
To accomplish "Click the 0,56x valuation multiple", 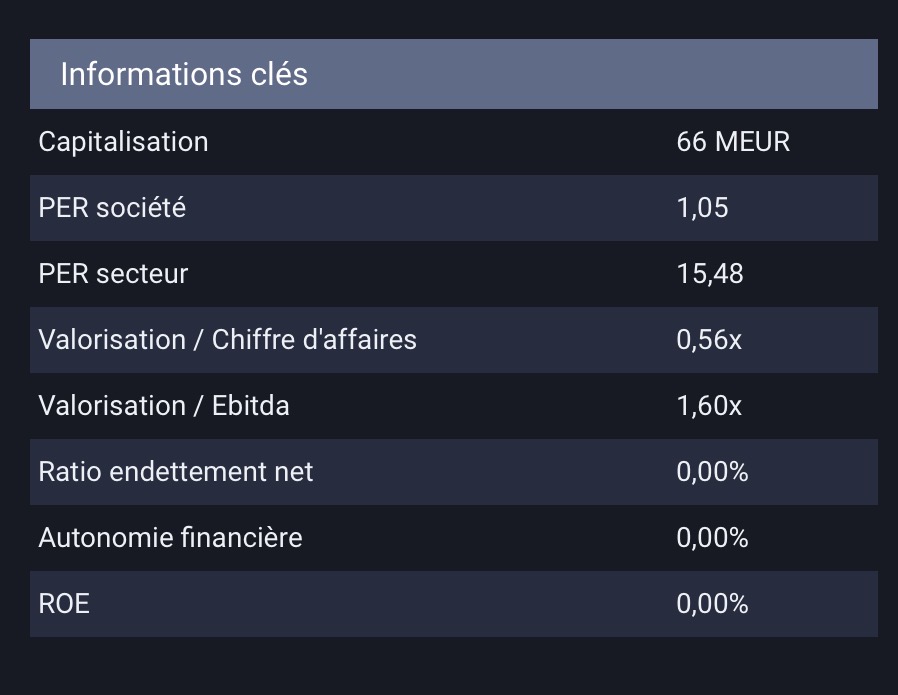I will coord(709,340).
